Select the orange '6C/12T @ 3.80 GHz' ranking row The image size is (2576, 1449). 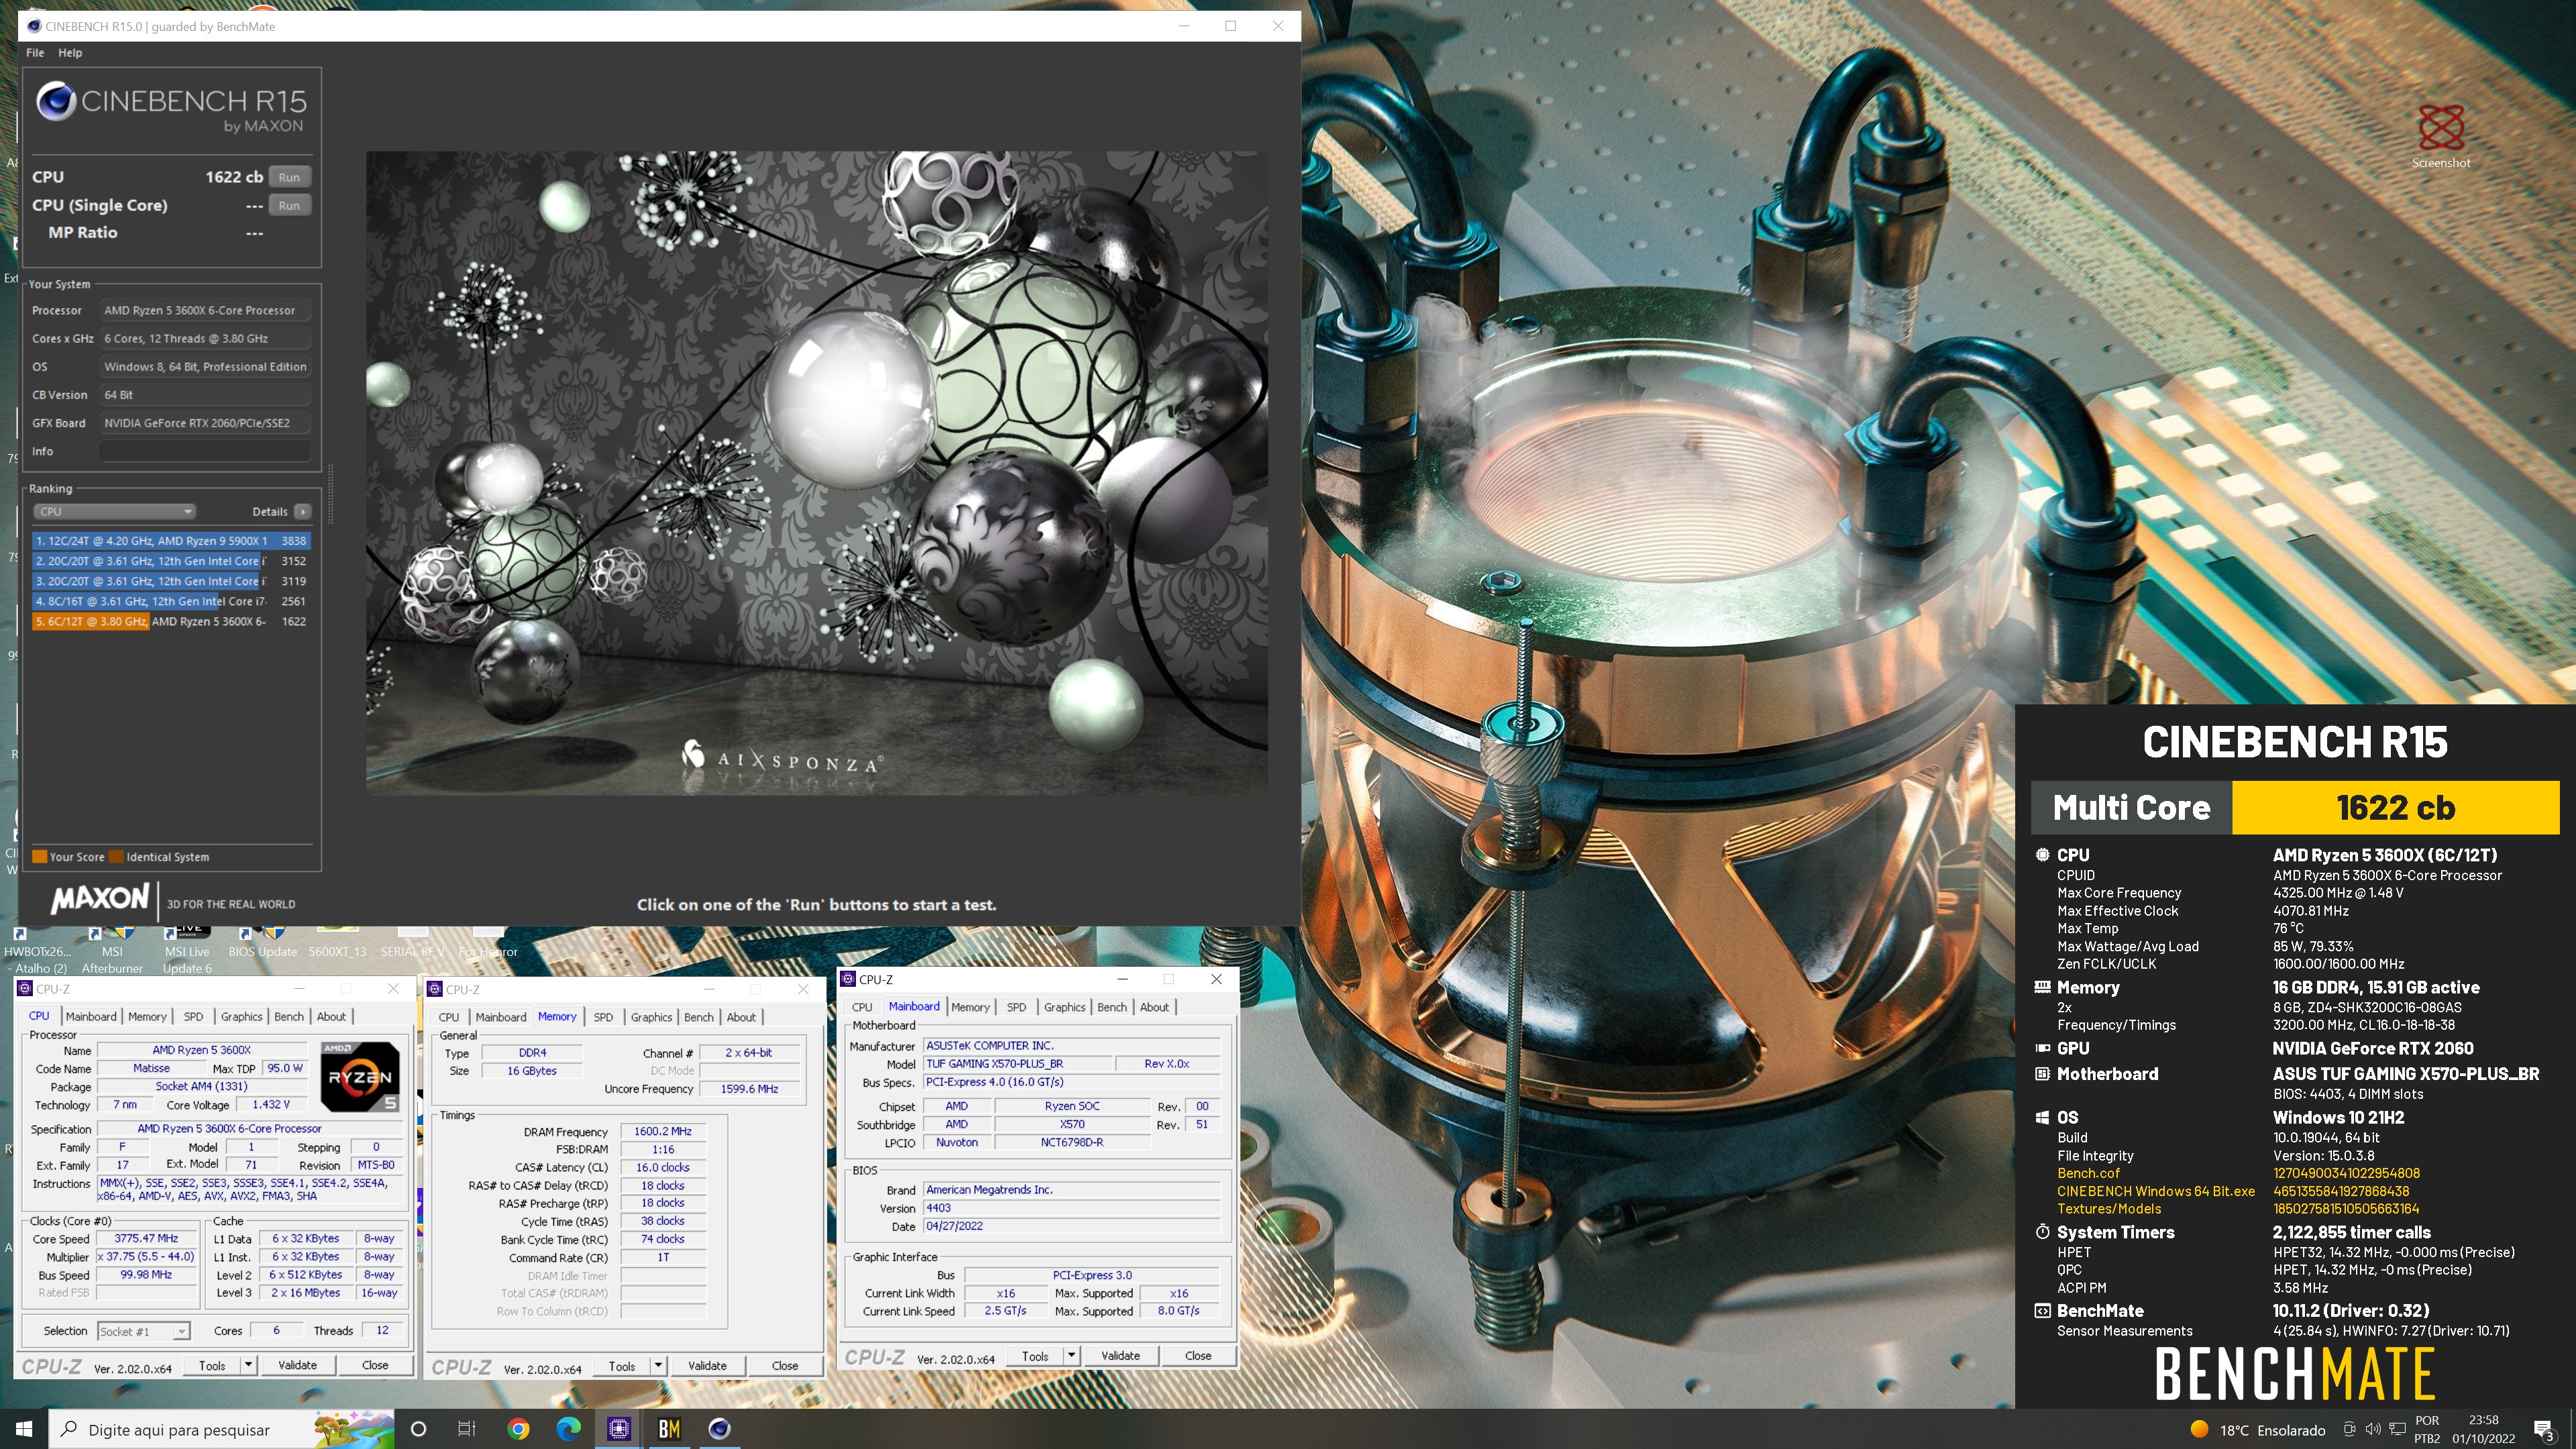click(171, 621)
